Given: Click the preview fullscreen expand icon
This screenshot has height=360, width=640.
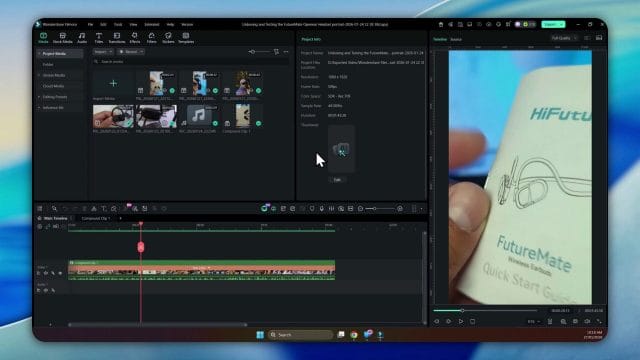Looking at the screenshot, I should coord(599,322).
